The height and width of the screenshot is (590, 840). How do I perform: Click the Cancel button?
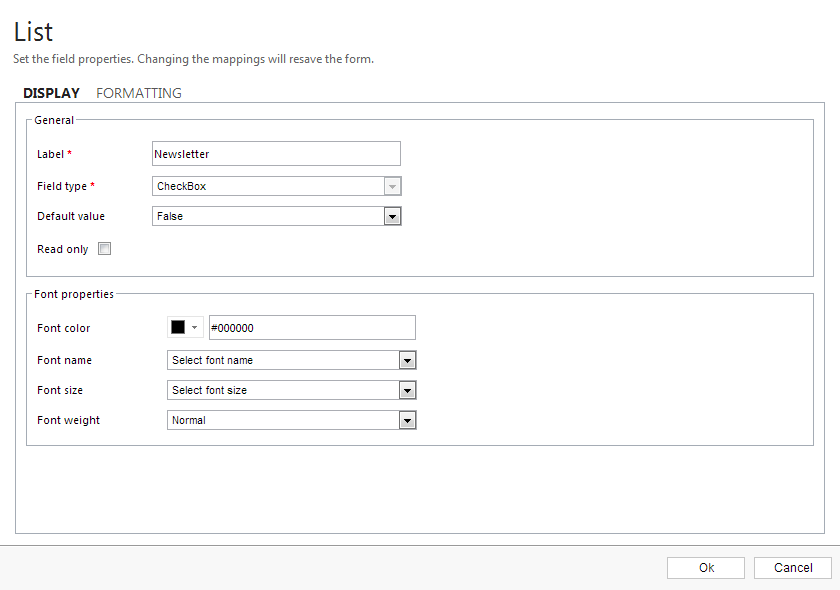pyautogui.click(x=792, y=568)
